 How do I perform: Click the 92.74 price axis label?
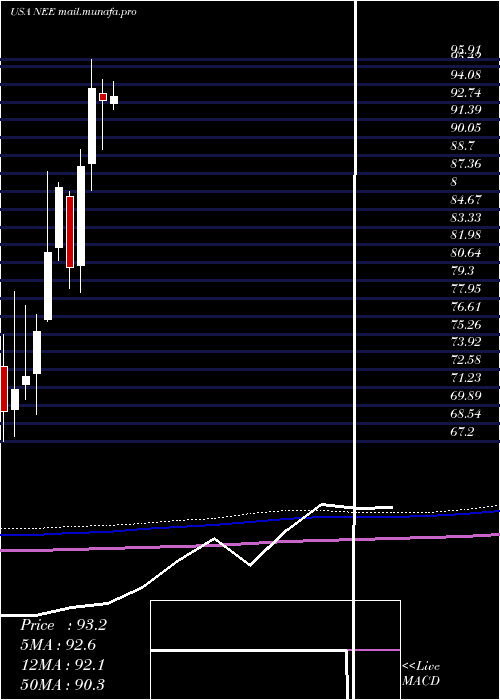[x=466, y=93]
